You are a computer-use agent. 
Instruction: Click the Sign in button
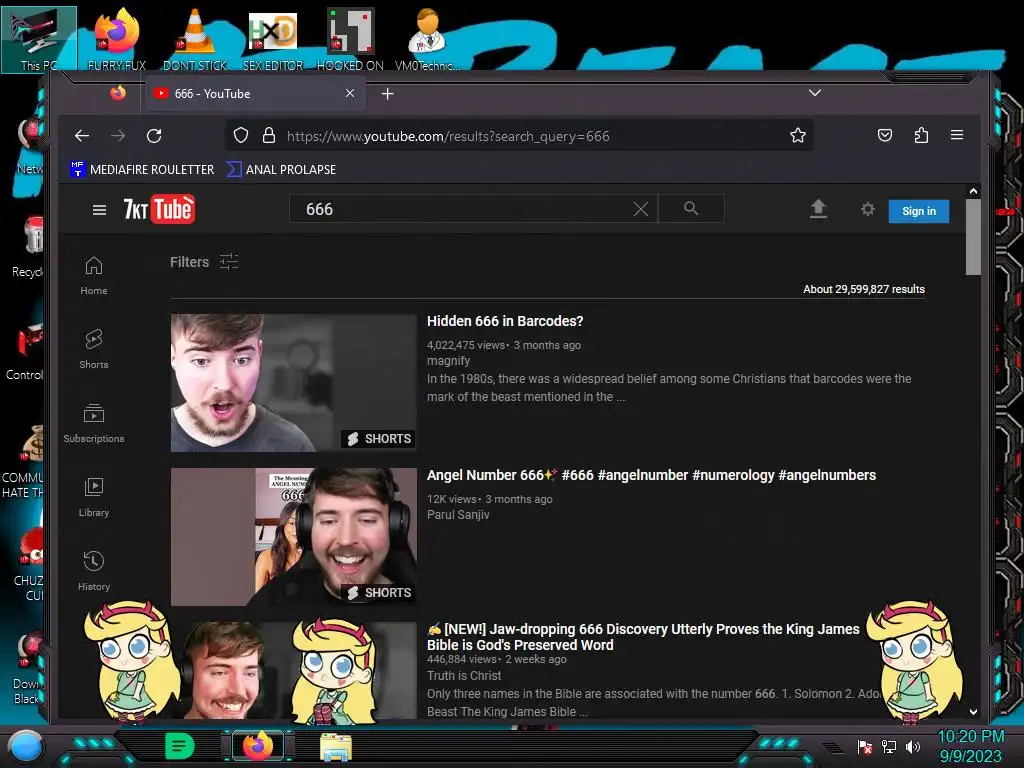click(x=918, y=211)
